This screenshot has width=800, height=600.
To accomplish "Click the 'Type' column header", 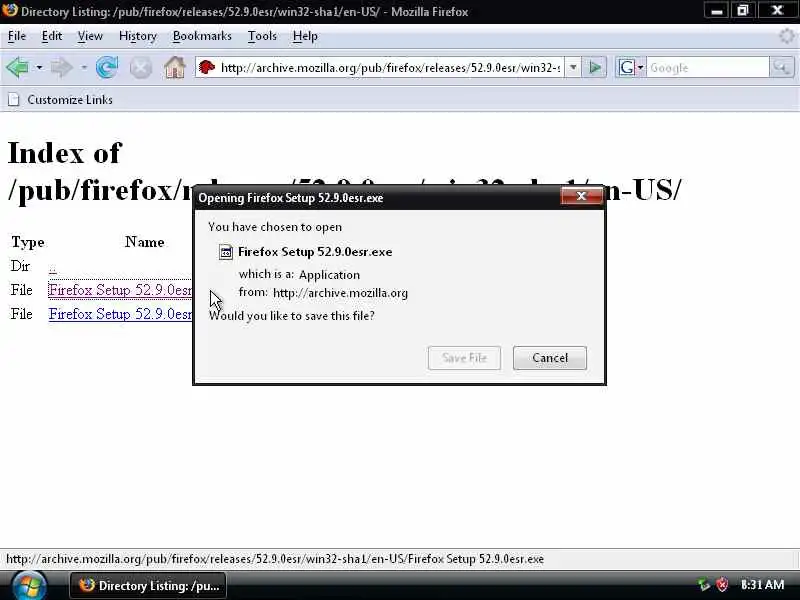I will tap(28, 242).
